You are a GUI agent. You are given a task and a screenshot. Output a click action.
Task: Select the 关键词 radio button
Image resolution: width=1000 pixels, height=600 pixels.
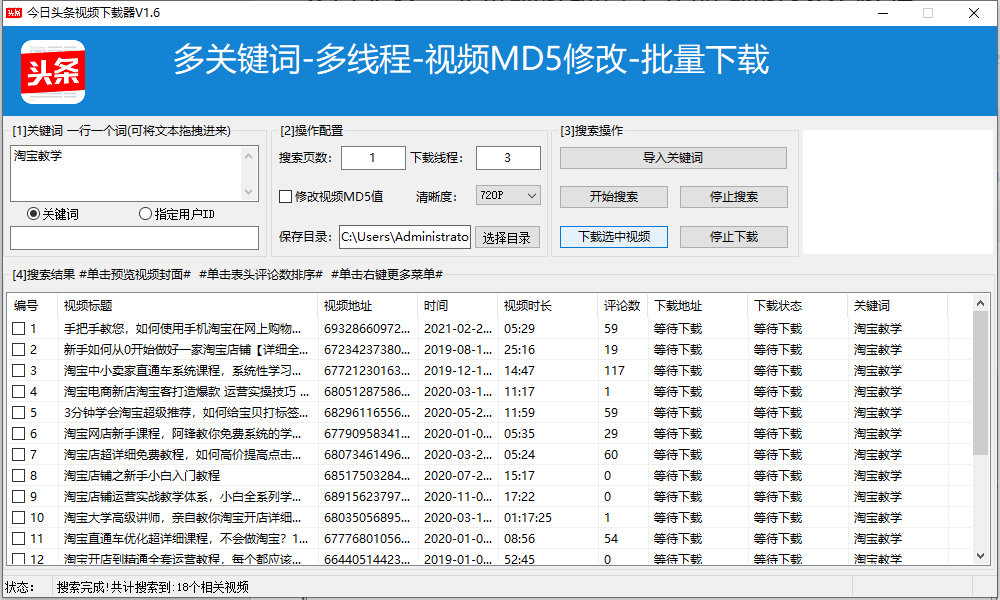(x=33, y=214)
